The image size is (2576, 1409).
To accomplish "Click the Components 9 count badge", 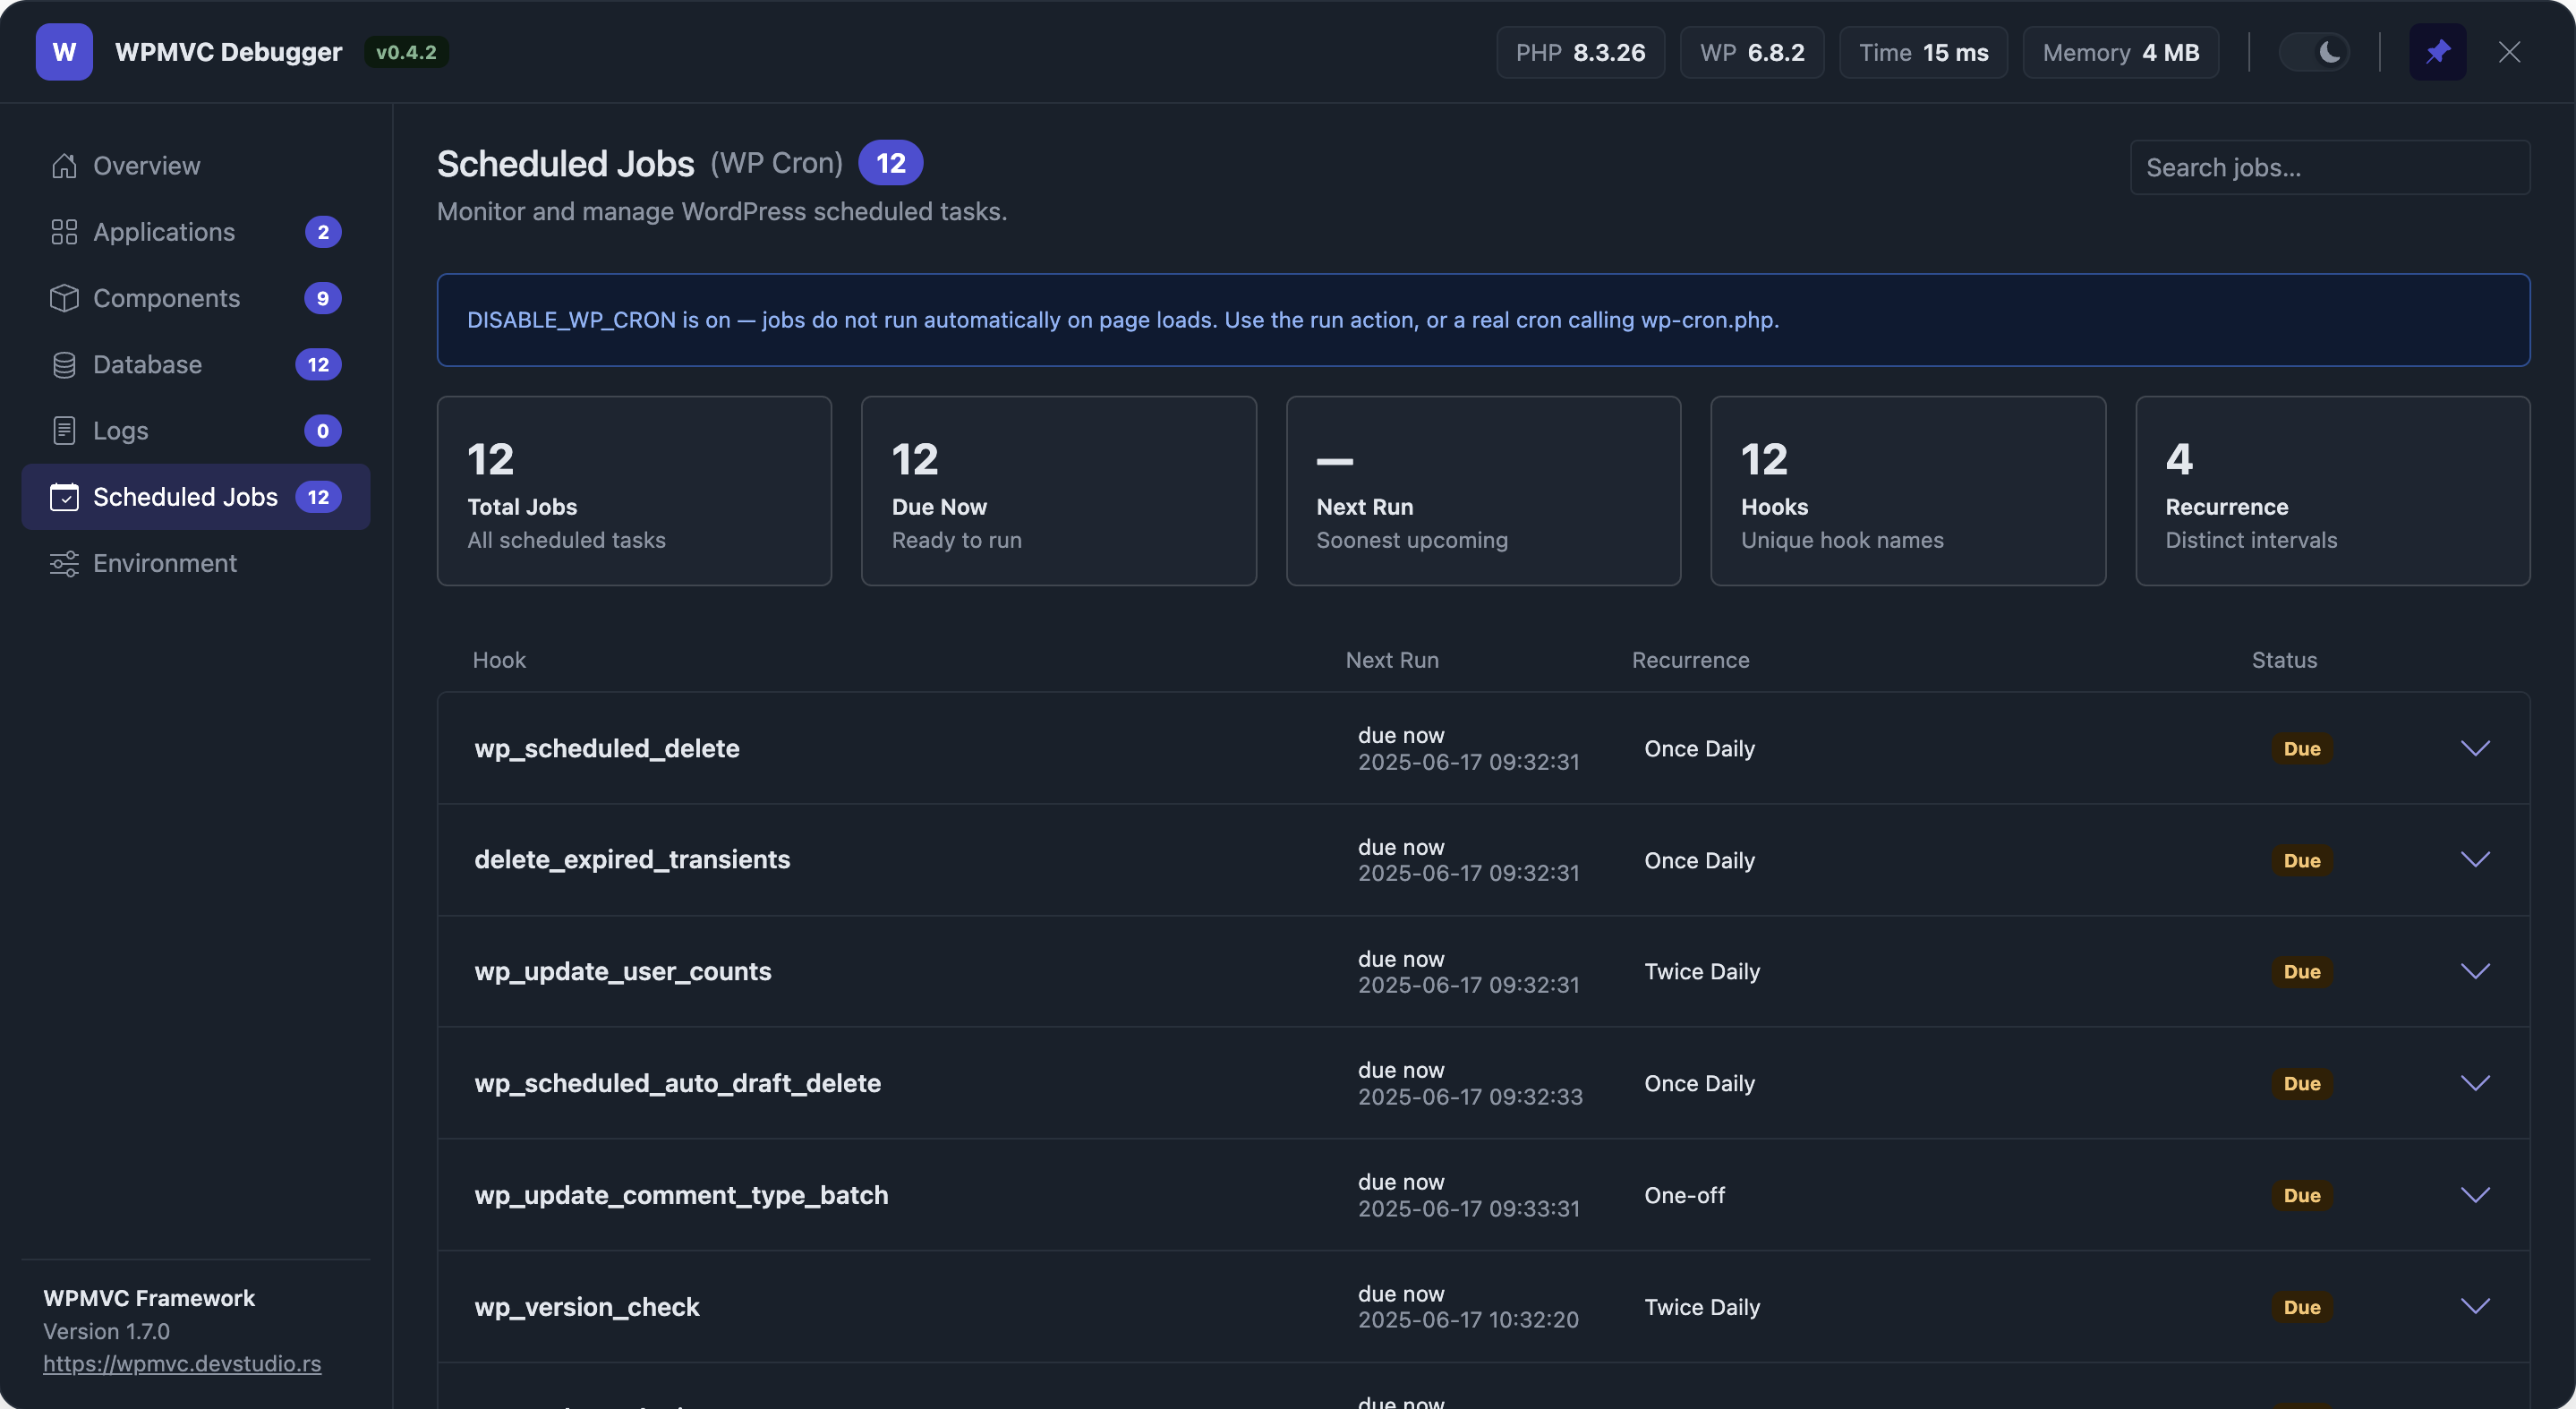I will click(322, 298).
